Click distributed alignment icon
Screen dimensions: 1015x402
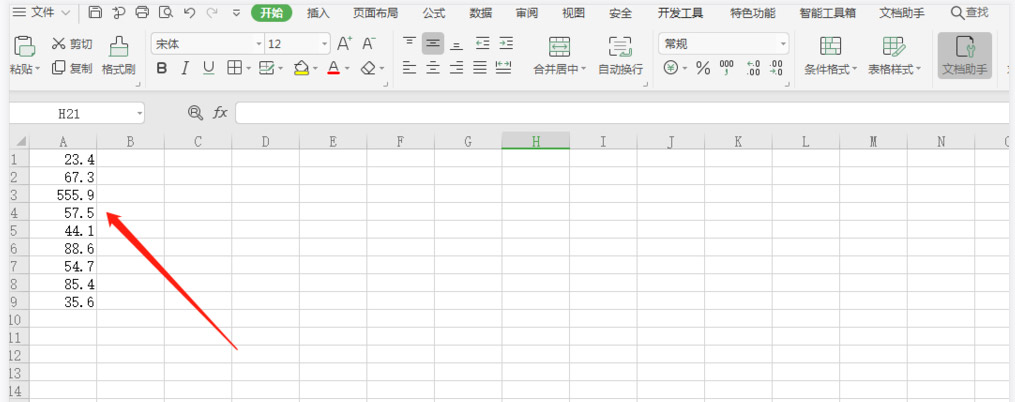[x=504, y=67]
